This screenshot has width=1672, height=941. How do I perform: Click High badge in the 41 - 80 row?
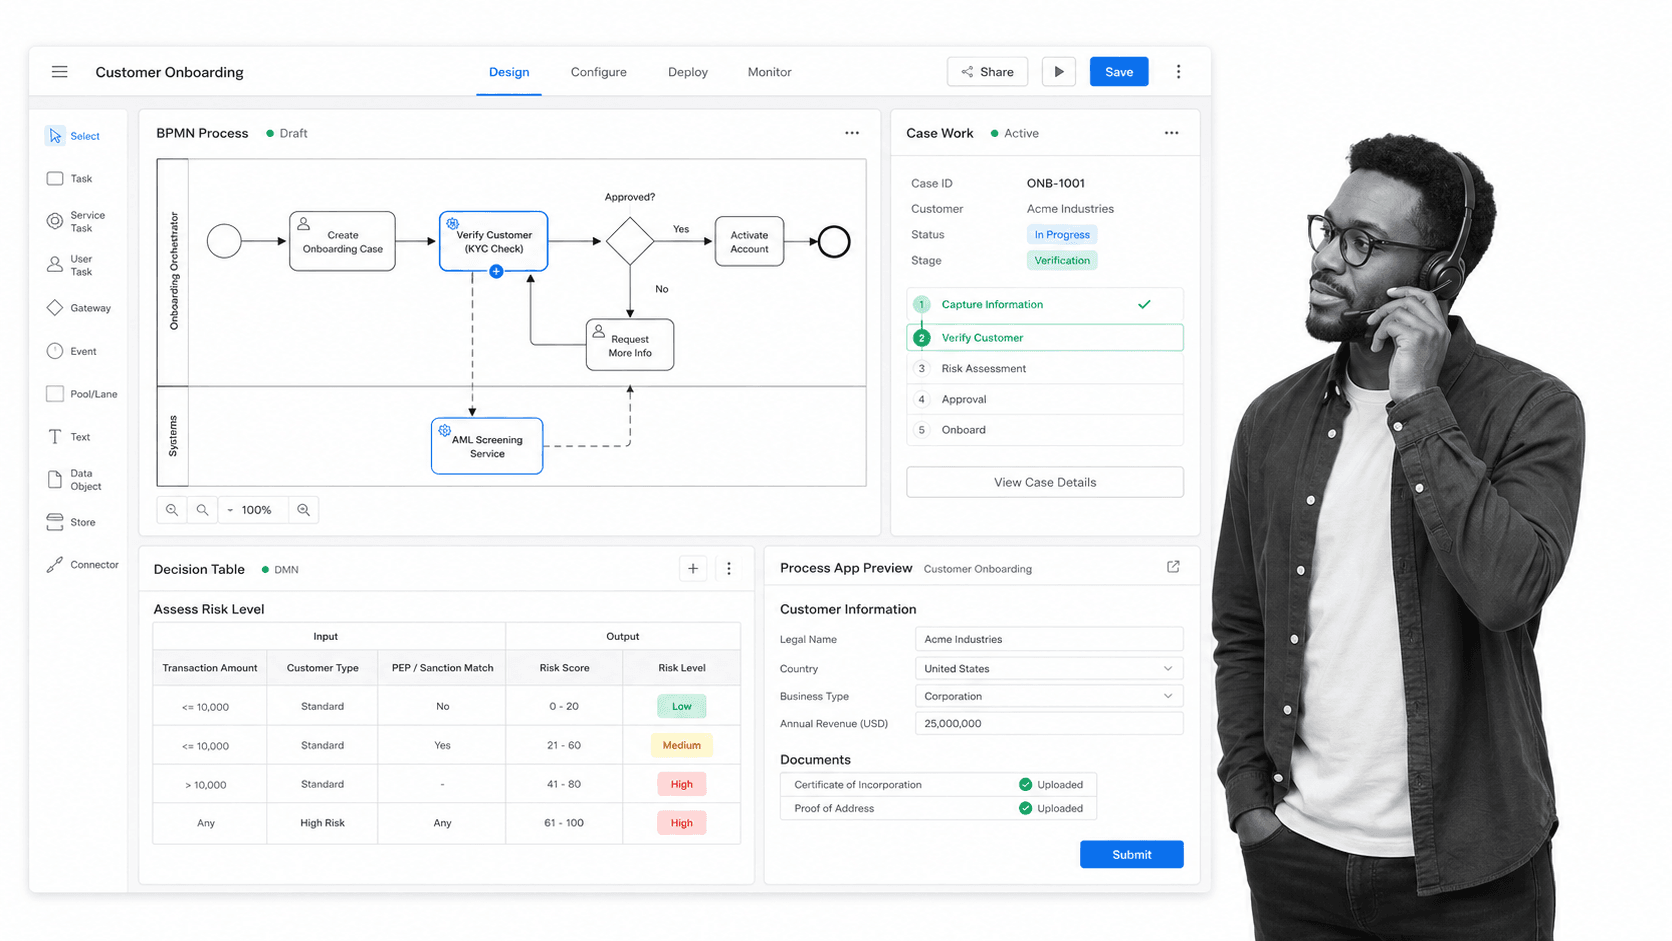tap(682, 784)
